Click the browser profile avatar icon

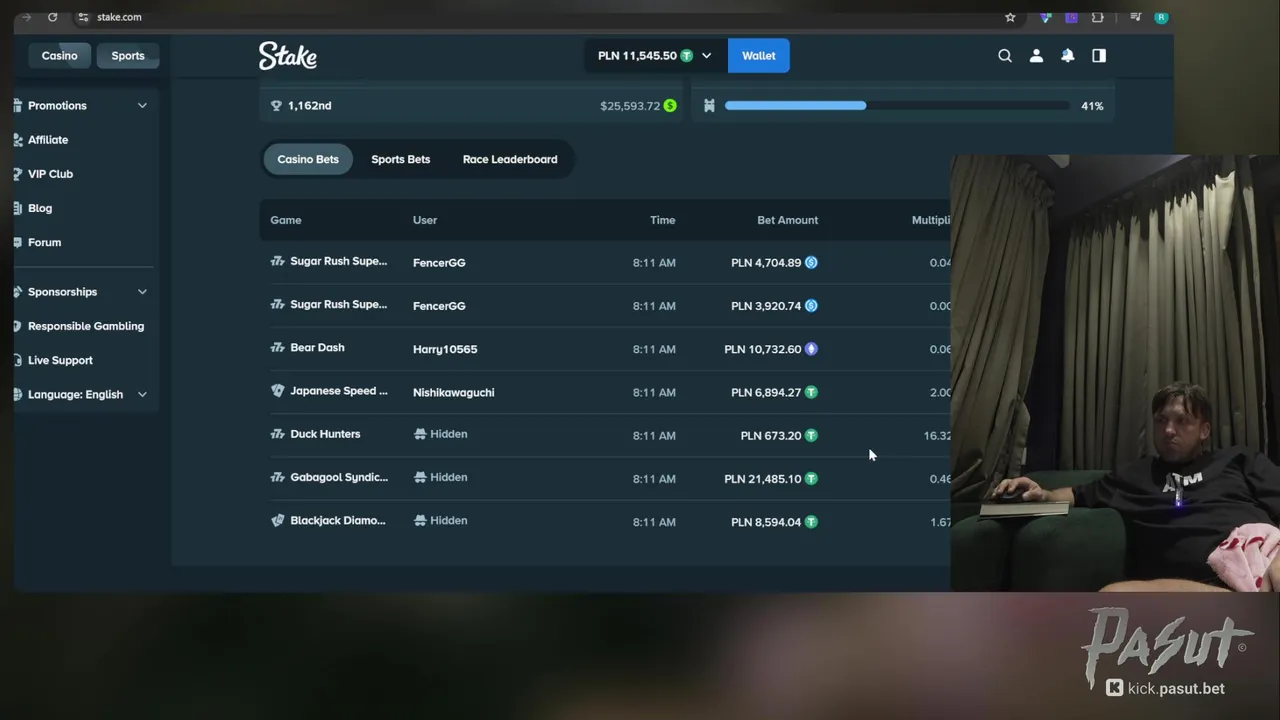pyautogui.click(x=1161, y=17)
